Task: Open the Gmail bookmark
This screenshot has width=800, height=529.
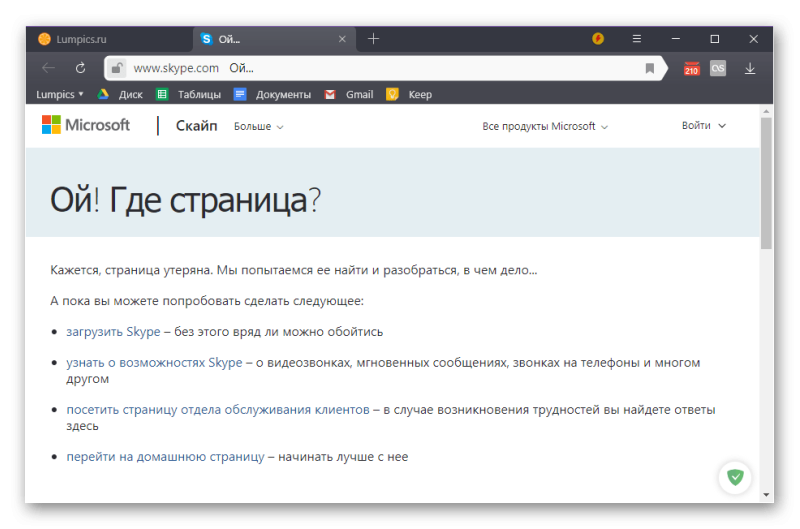Action: [349, 94]
